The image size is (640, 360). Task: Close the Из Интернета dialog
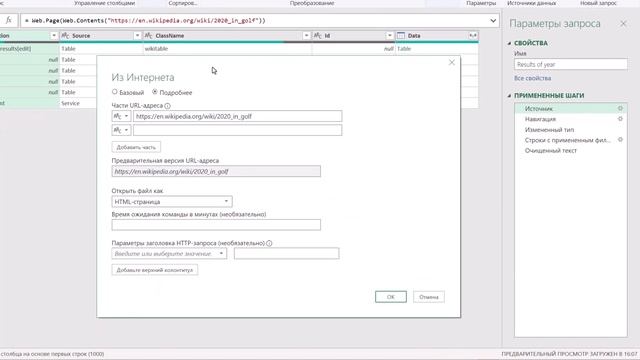[451, 62]
